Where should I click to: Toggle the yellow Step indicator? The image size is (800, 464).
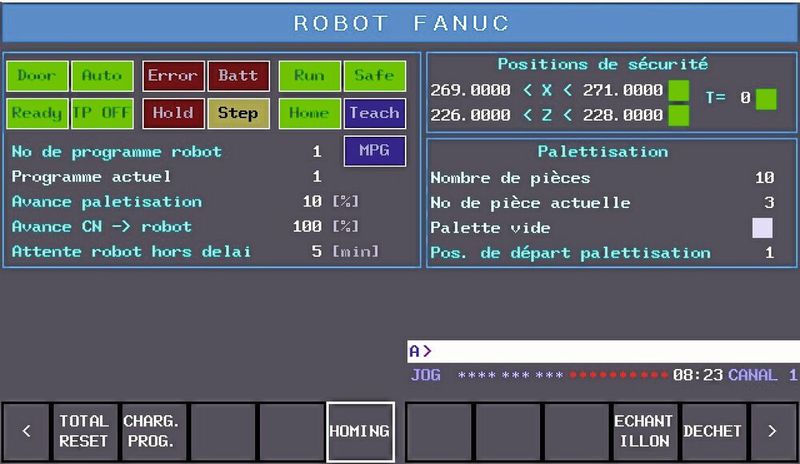coord(238,113)
